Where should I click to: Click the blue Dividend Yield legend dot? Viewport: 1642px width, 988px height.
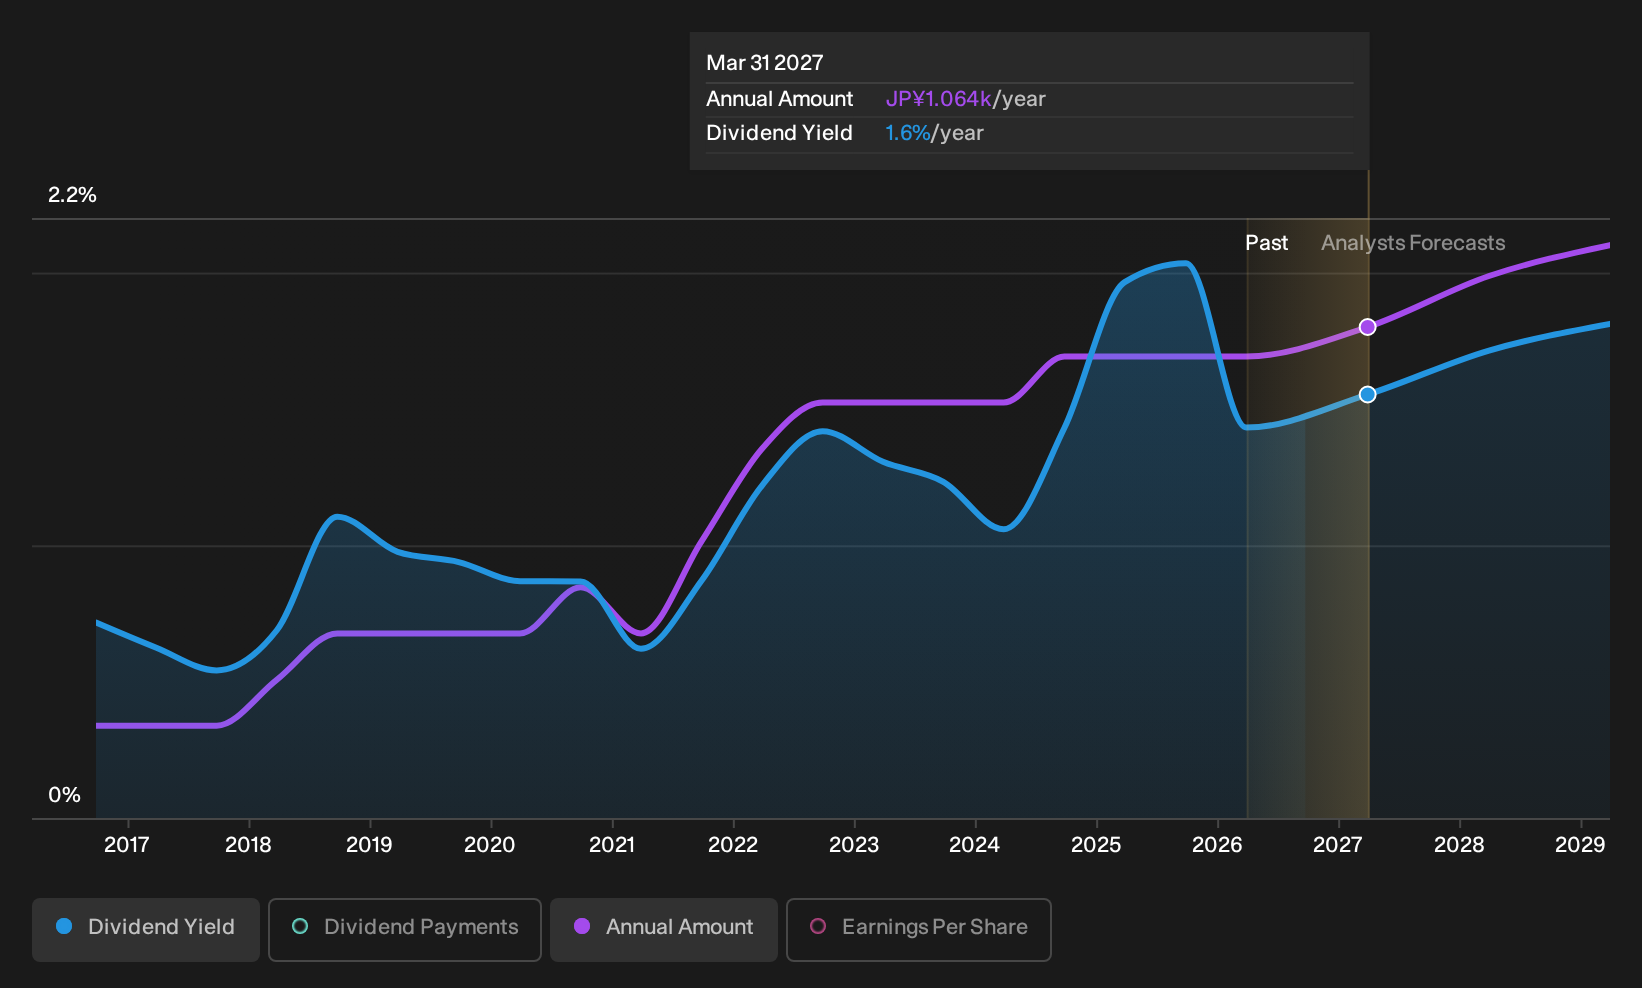[x=64, y=926]
